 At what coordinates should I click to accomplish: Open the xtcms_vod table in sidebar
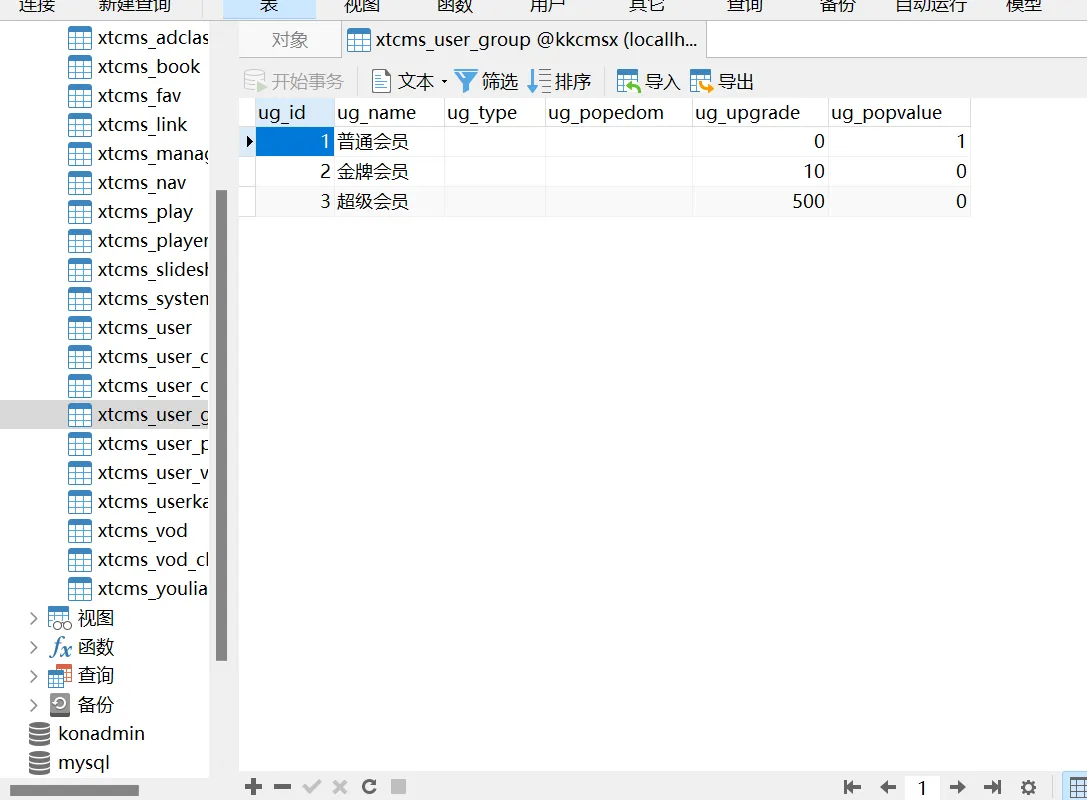[142, 531]
